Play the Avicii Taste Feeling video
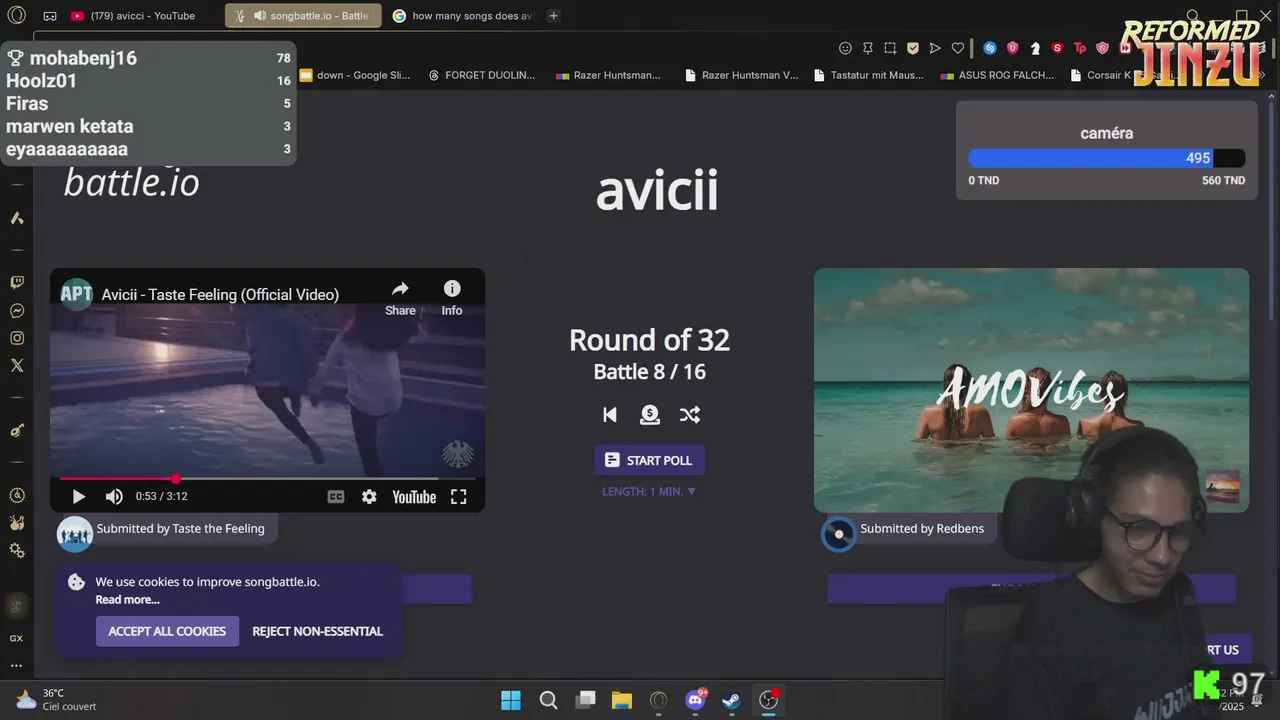 pyautogui.click(x=79, y=497)
